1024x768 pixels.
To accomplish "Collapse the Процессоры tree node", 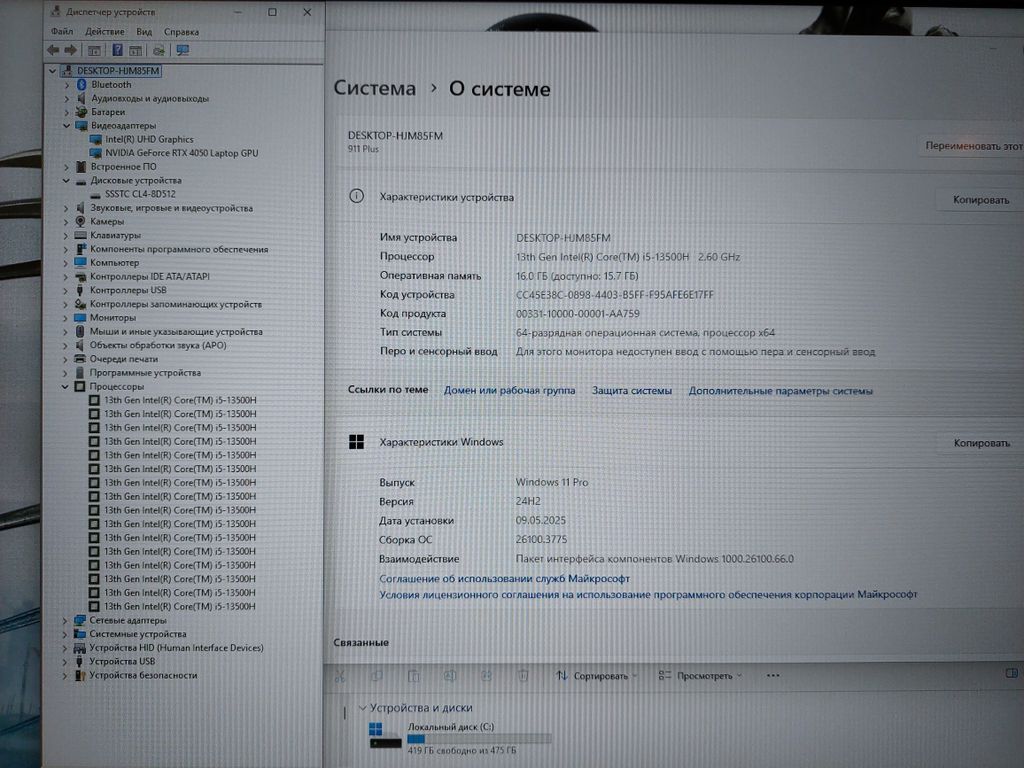I will pos(67,386).
